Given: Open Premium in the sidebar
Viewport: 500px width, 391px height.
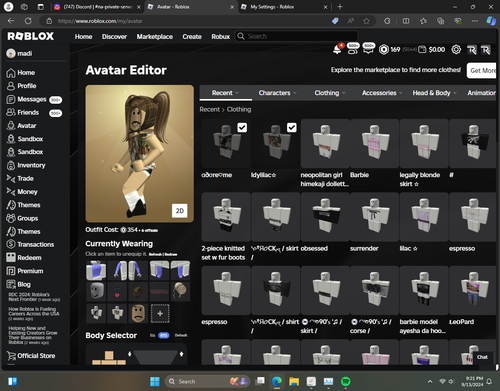Looking at the screenshot, I should pyautogui.click(x=25, y=271).
